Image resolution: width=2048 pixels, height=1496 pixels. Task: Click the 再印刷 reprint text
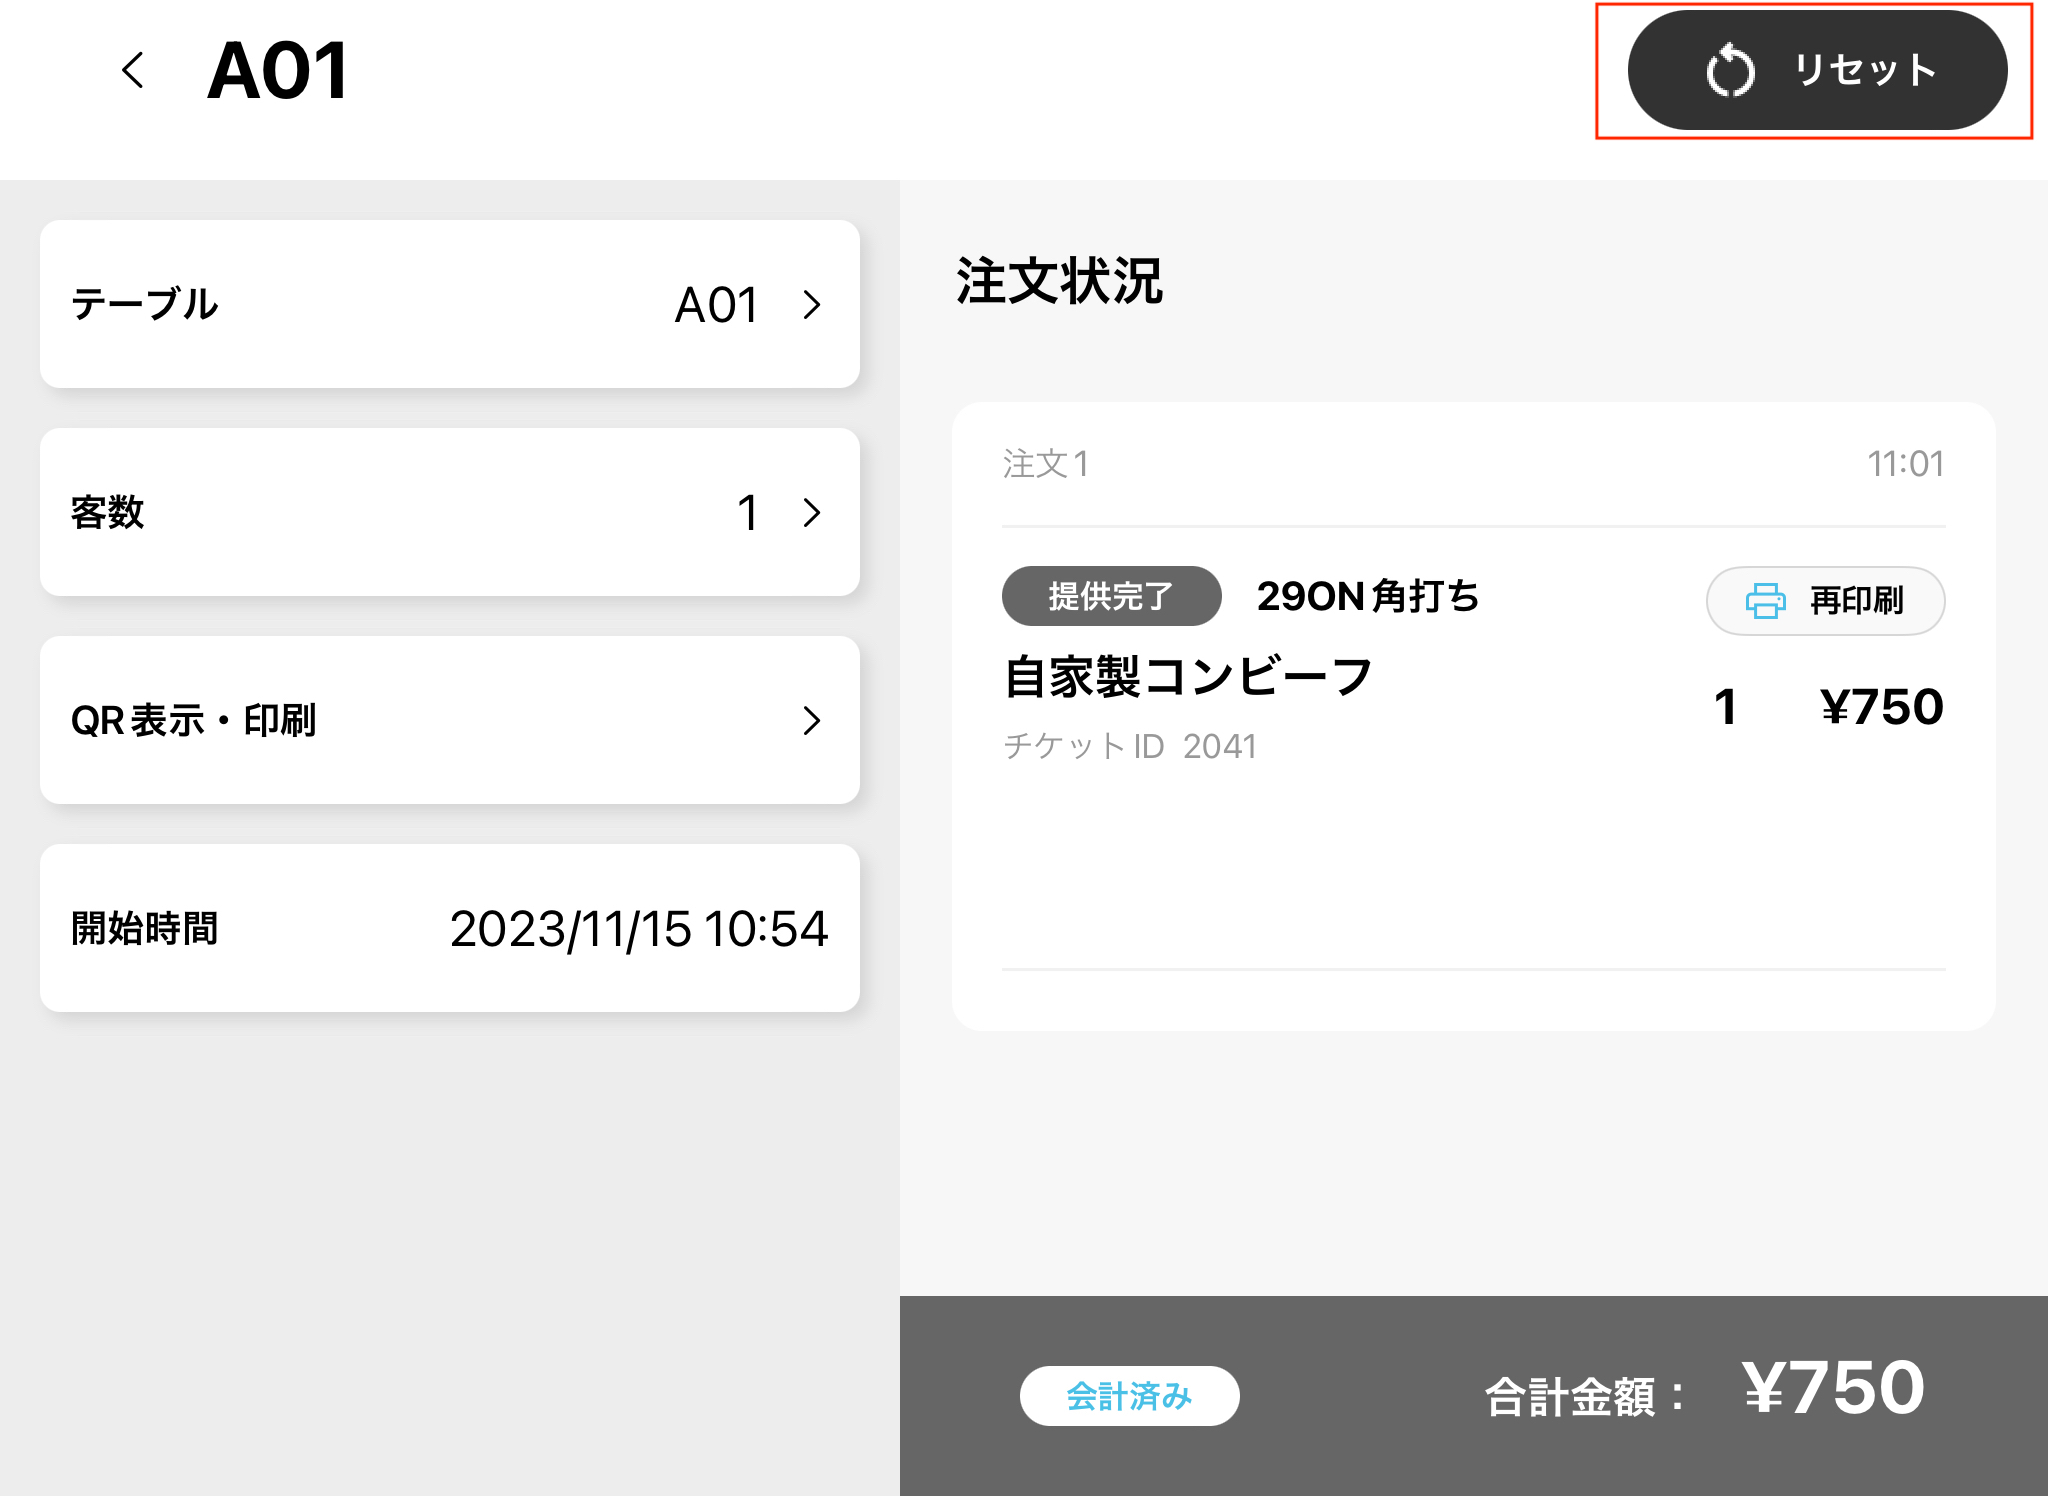coord(1856,601)
